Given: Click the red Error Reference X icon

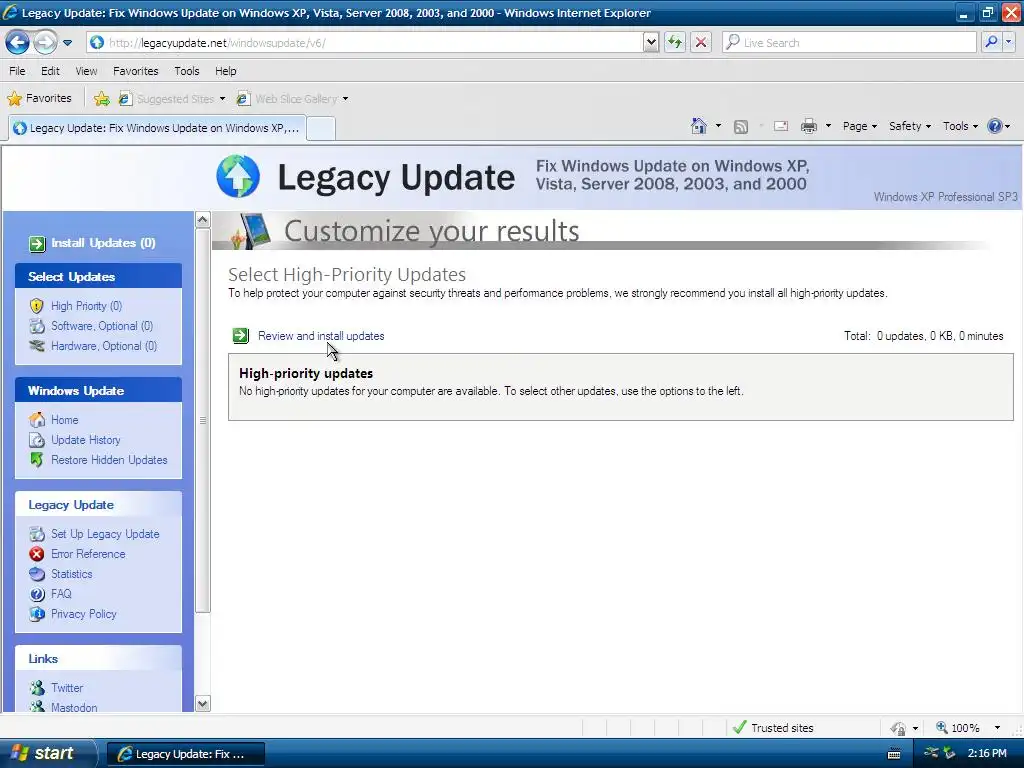Looking at the screenshot, I should pos(37,554).
